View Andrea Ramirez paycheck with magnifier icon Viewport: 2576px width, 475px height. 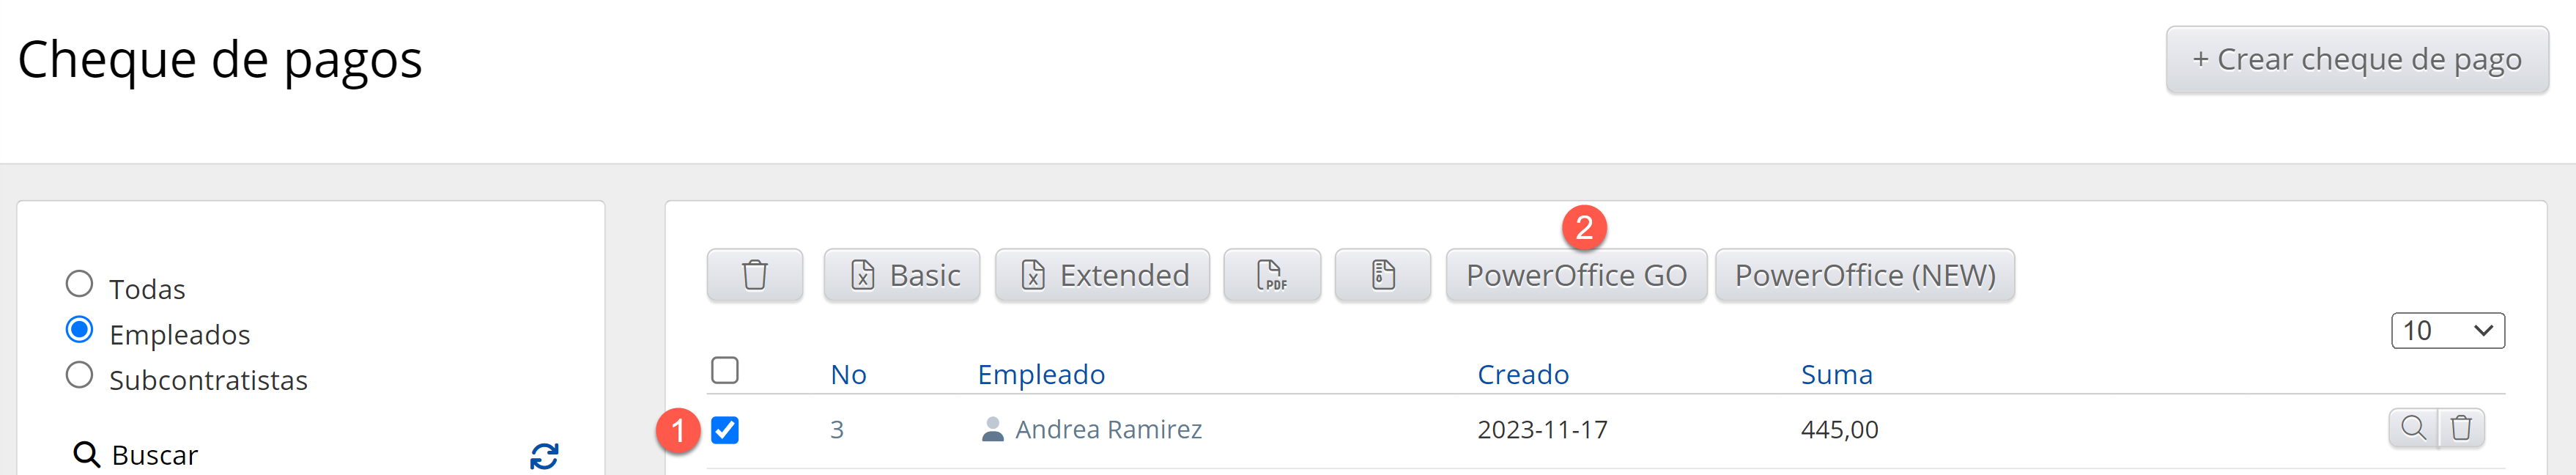pos(2413,428)
